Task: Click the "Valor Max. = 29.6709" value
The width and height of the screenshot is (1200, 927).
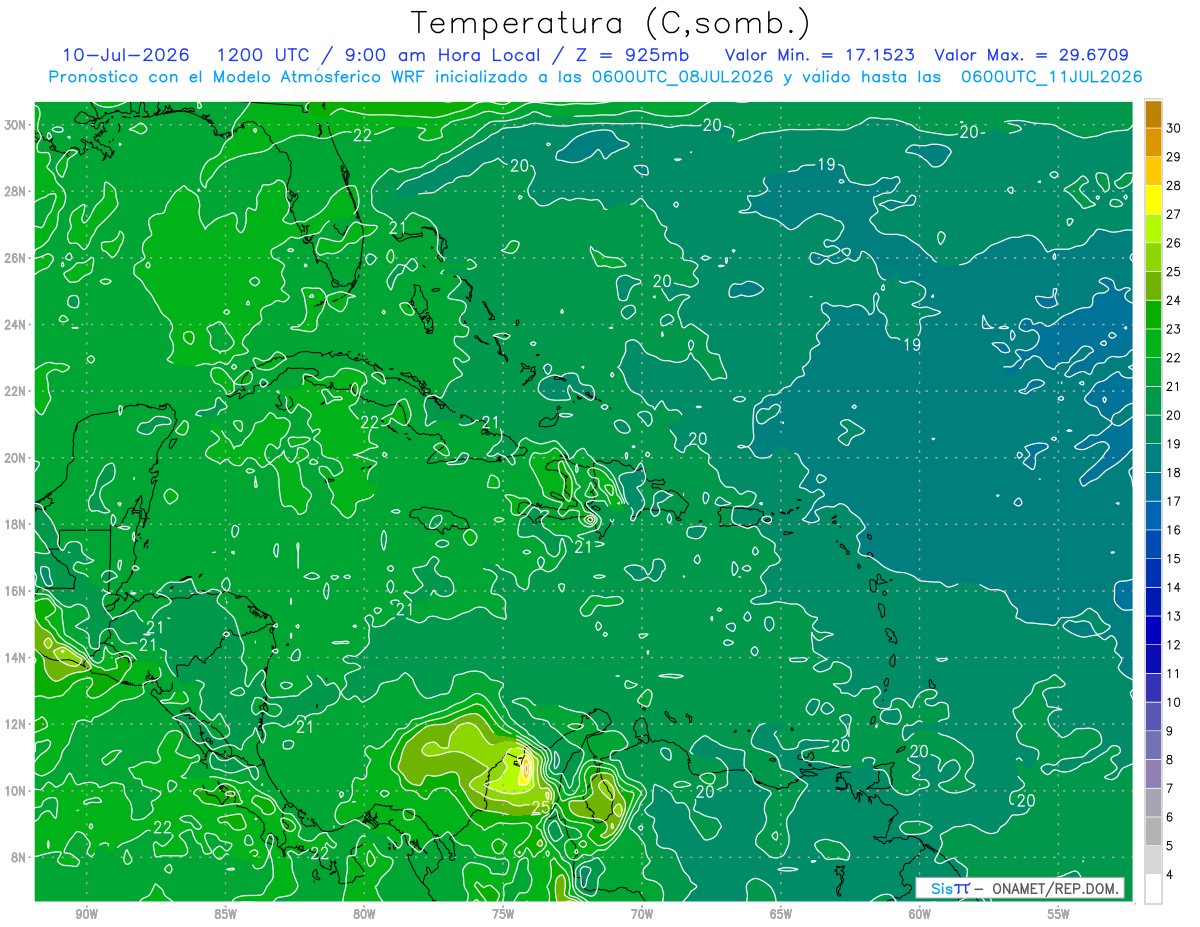Action: (1032, 55)
